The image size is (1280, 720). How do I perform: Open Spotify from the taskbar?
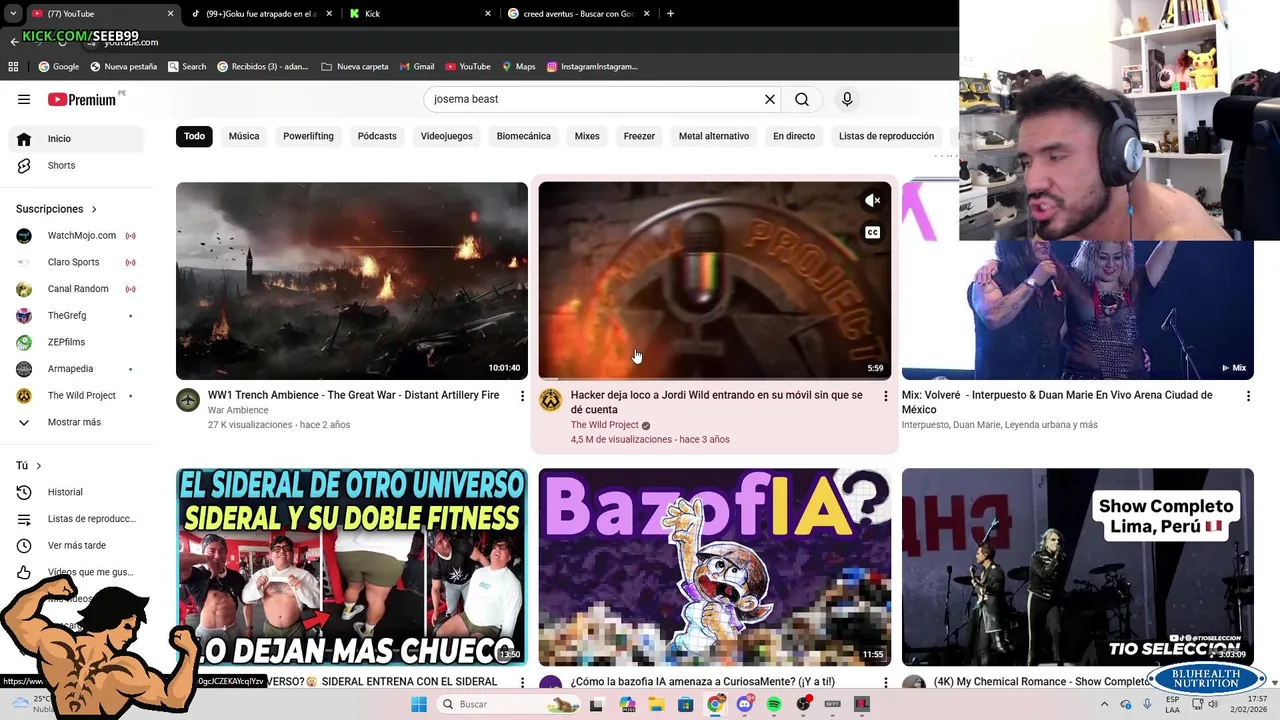click(774, 704)
